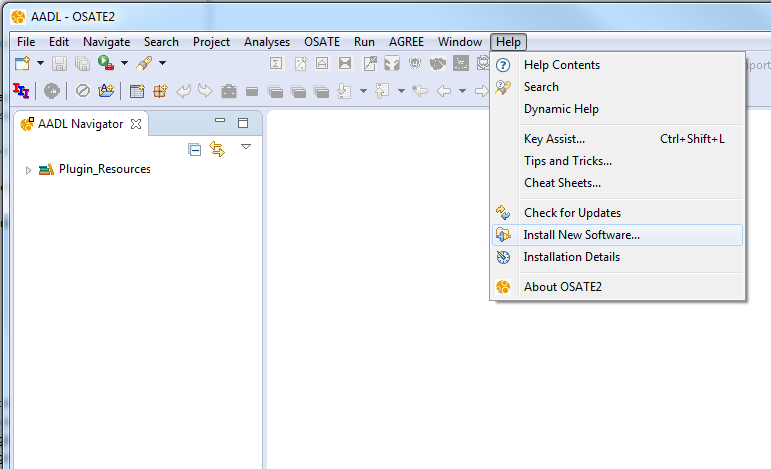Expand the Plugin_Resources tree node
771x469 pixels.
tap(28, 170)
